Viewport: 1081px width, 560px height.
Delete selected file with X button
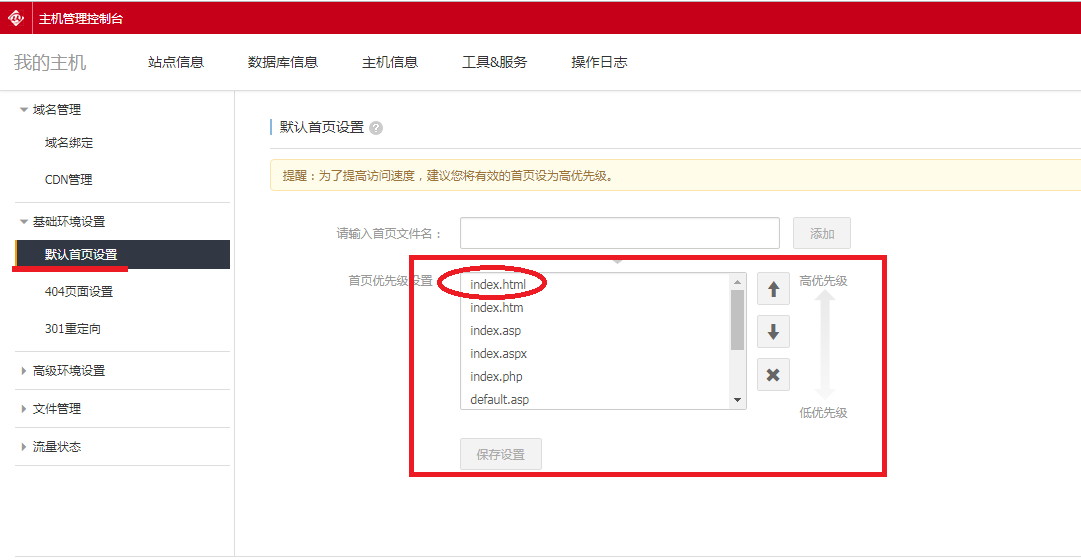[773, 375]
